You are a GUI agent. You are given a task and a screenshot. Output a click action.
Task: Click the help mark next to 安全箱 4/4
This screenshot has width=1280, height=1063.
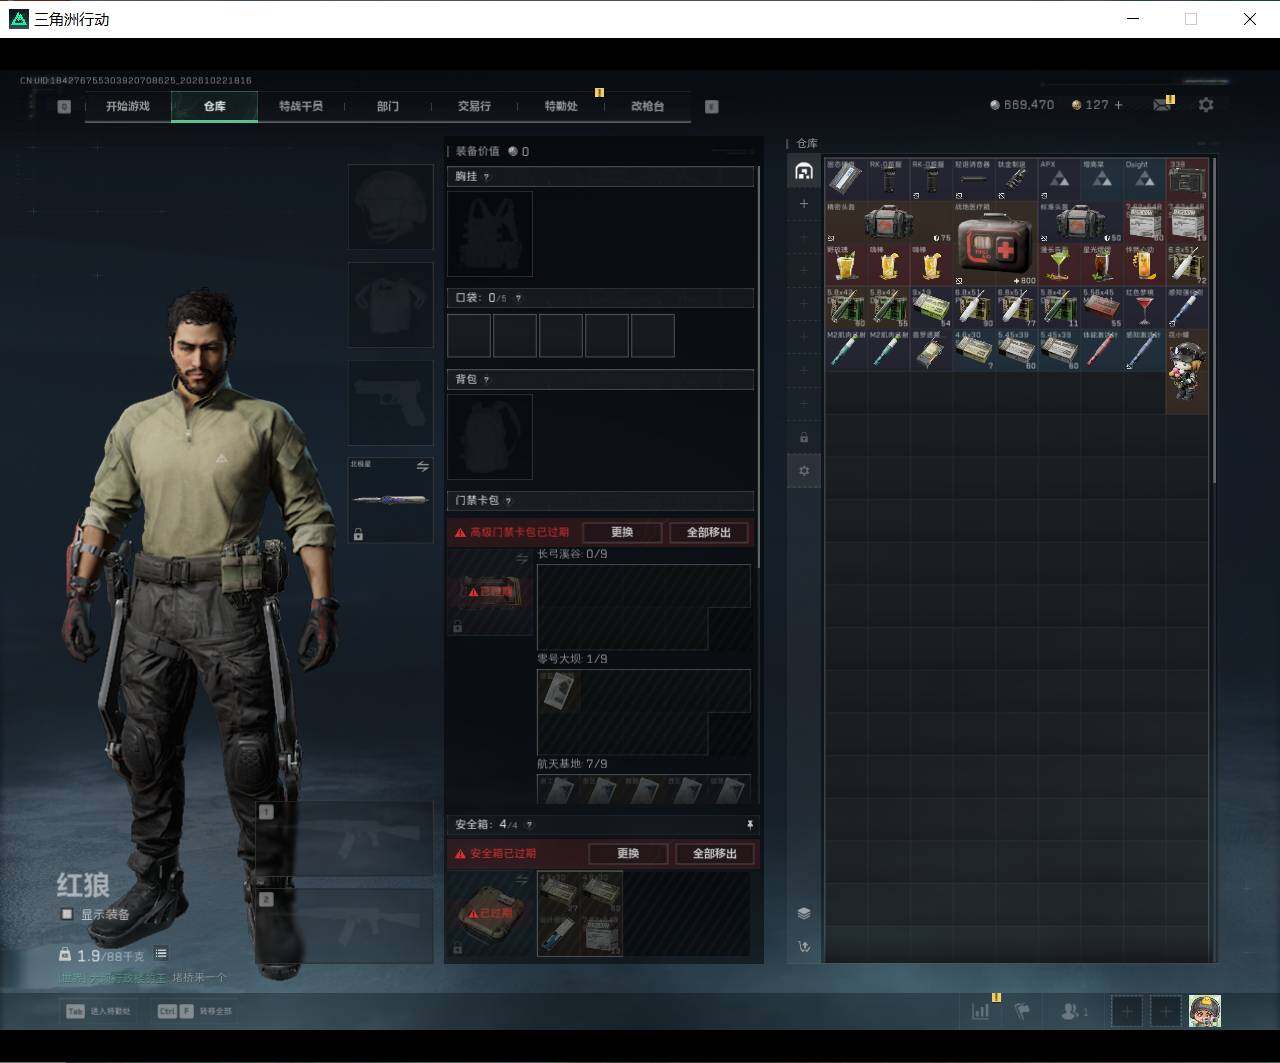tap(529, 825)
